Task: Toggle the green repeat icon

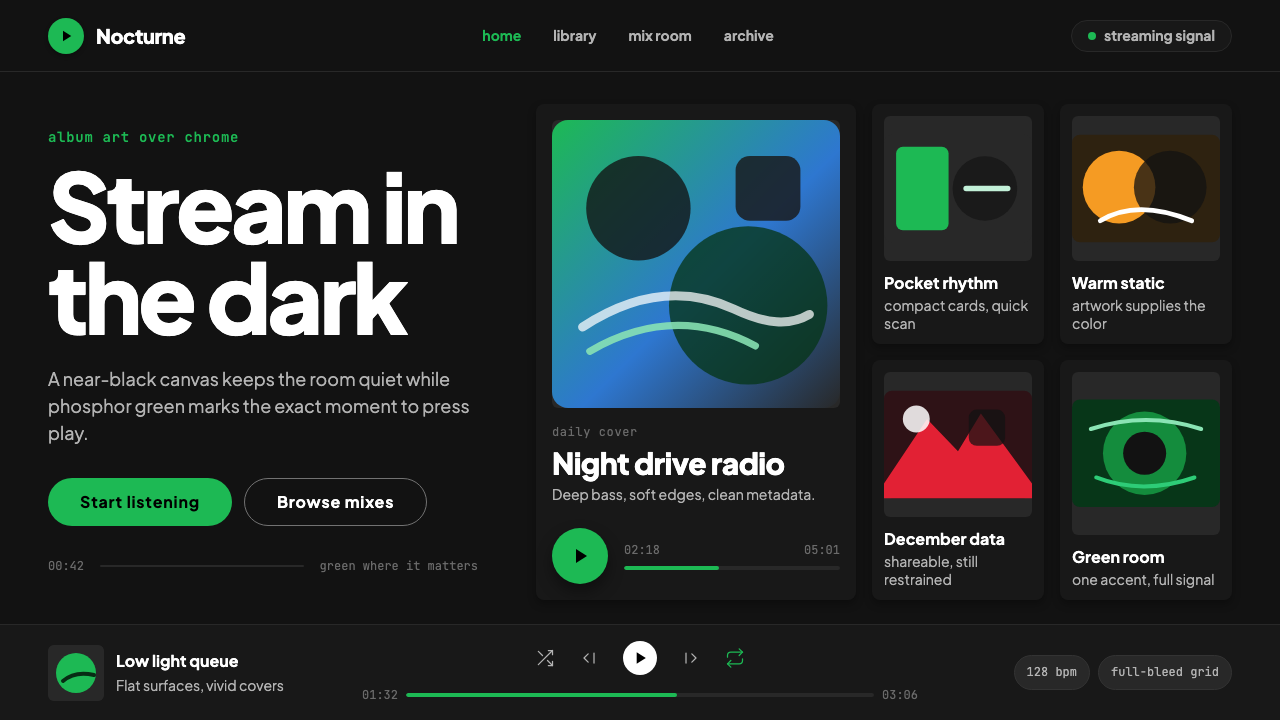Action: point(735,658)
